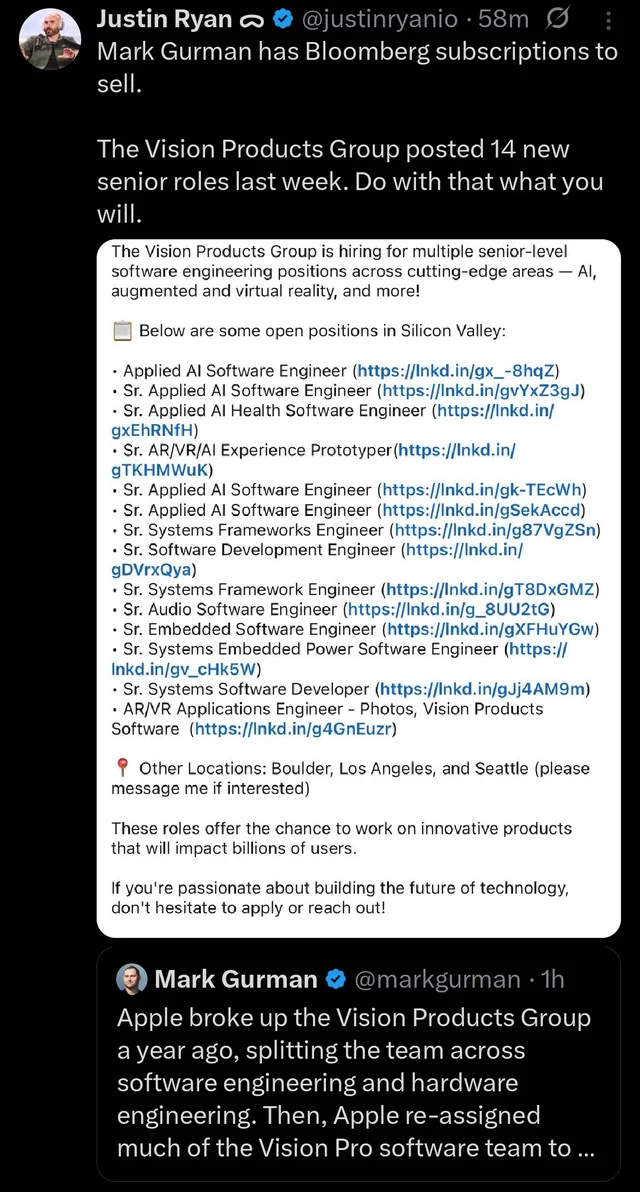Tap the red pin emoji before Other Locations
The width and height of the screenshot is (640, 1192).
pos(122,769)
